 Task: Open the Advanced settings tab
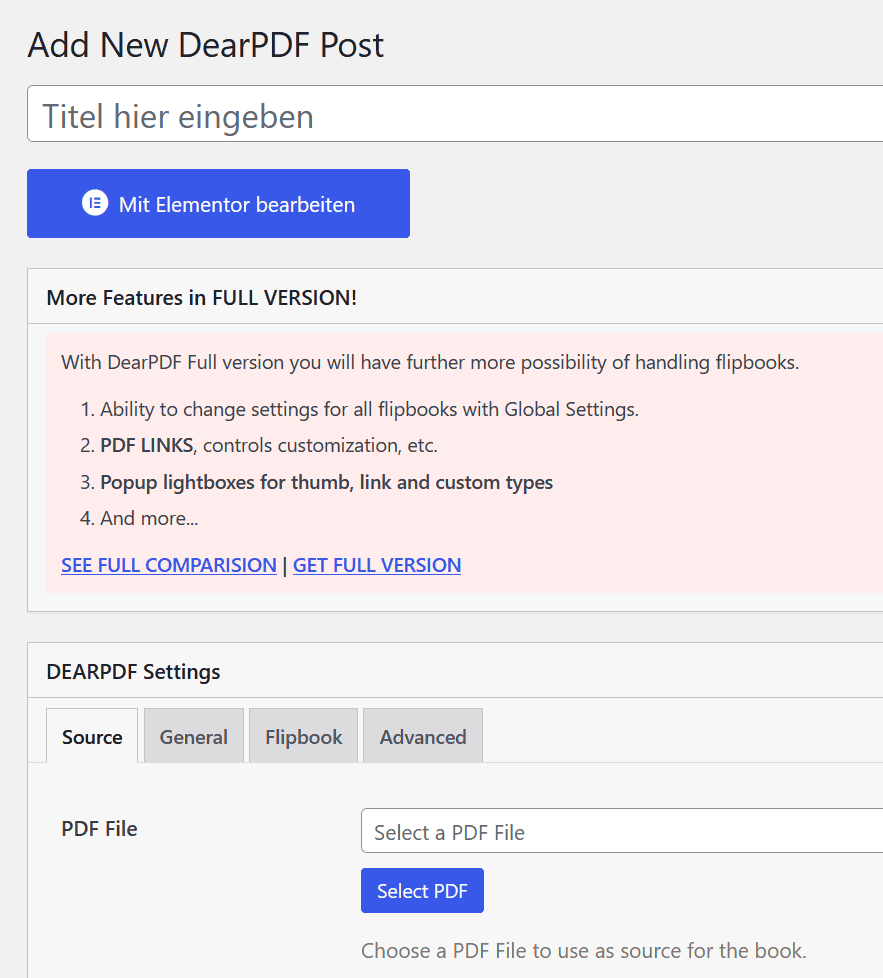pyautogui.click(x=423, y=737)
